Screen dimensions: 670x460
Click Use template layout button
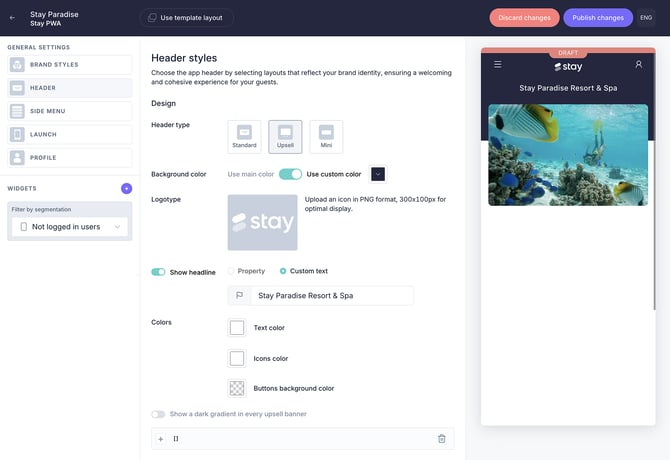[186, 18]
